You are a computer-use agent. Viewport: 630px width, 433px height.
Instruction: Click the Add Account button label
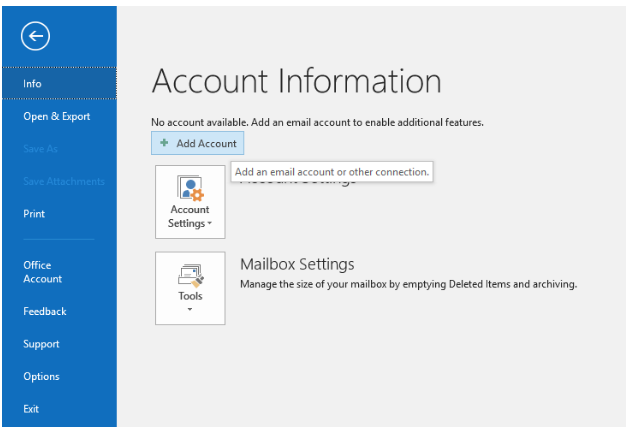[x=207, y=143]
